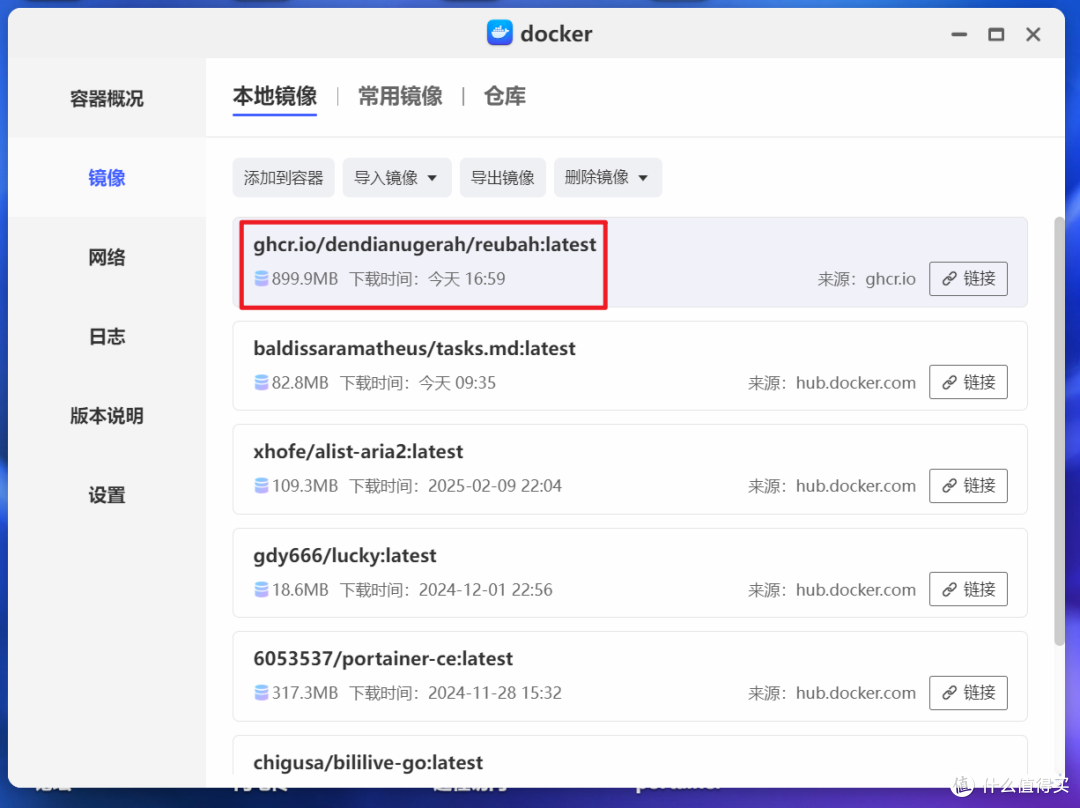Select xhofe/alist-aria2:latest image name

point(358,452)
